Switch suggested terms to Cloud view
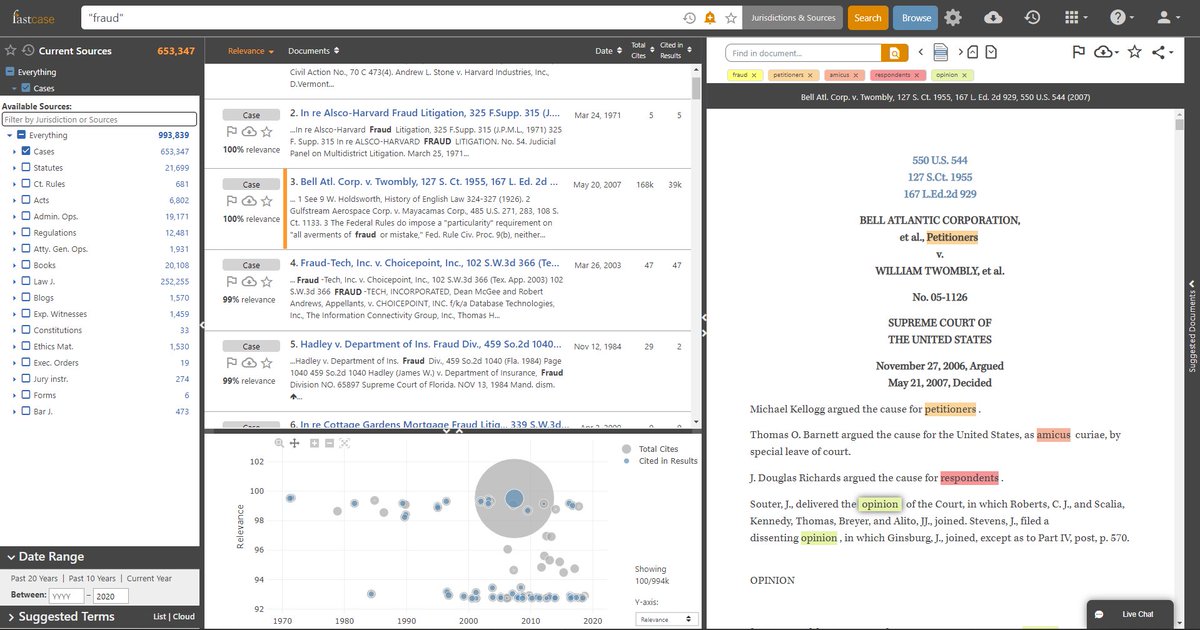 click(184, 617)
